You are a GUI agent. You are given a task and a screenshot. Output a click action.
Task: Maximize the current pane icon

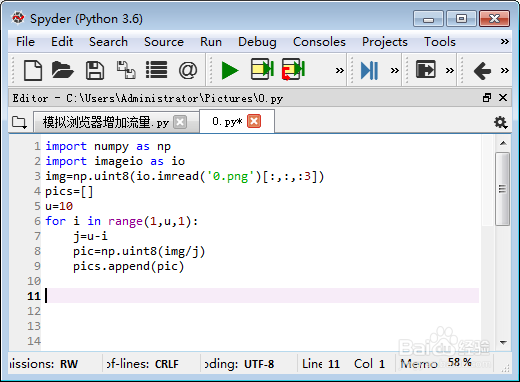click(425, 69)
